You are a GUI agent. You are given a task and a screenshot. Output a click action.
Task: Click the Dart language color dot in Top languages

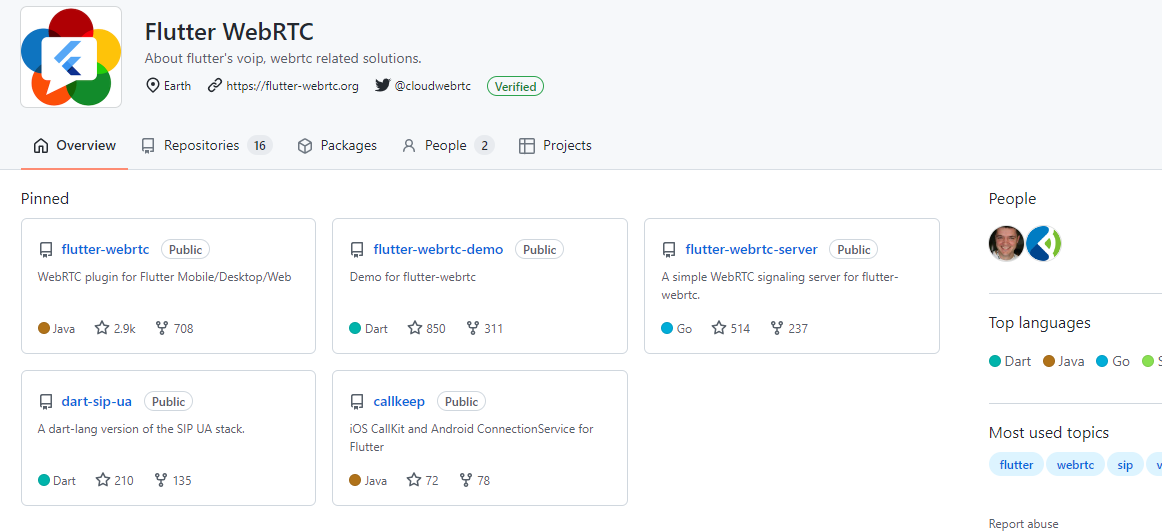[x=995, y=362]
